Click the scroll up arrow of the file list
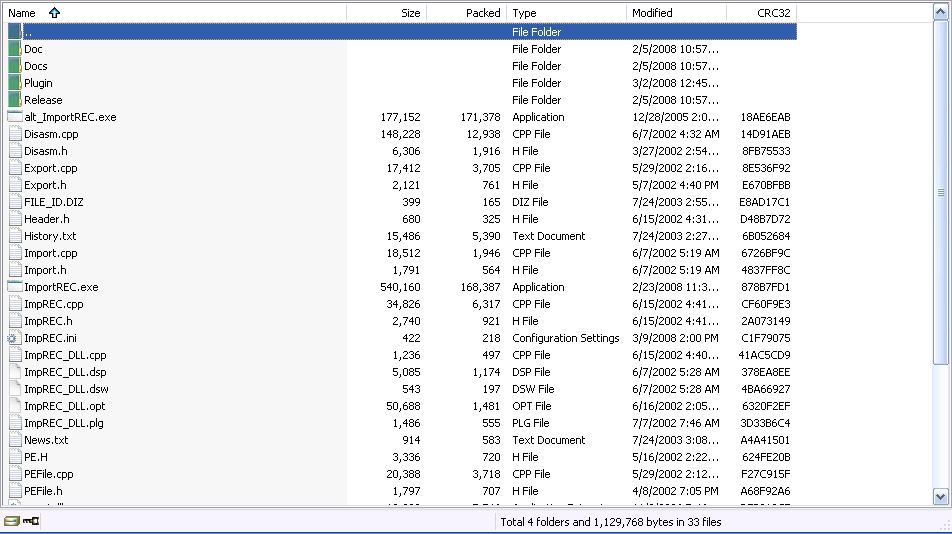This screenshot has height=534, width=952. click(x=940, y=12)
